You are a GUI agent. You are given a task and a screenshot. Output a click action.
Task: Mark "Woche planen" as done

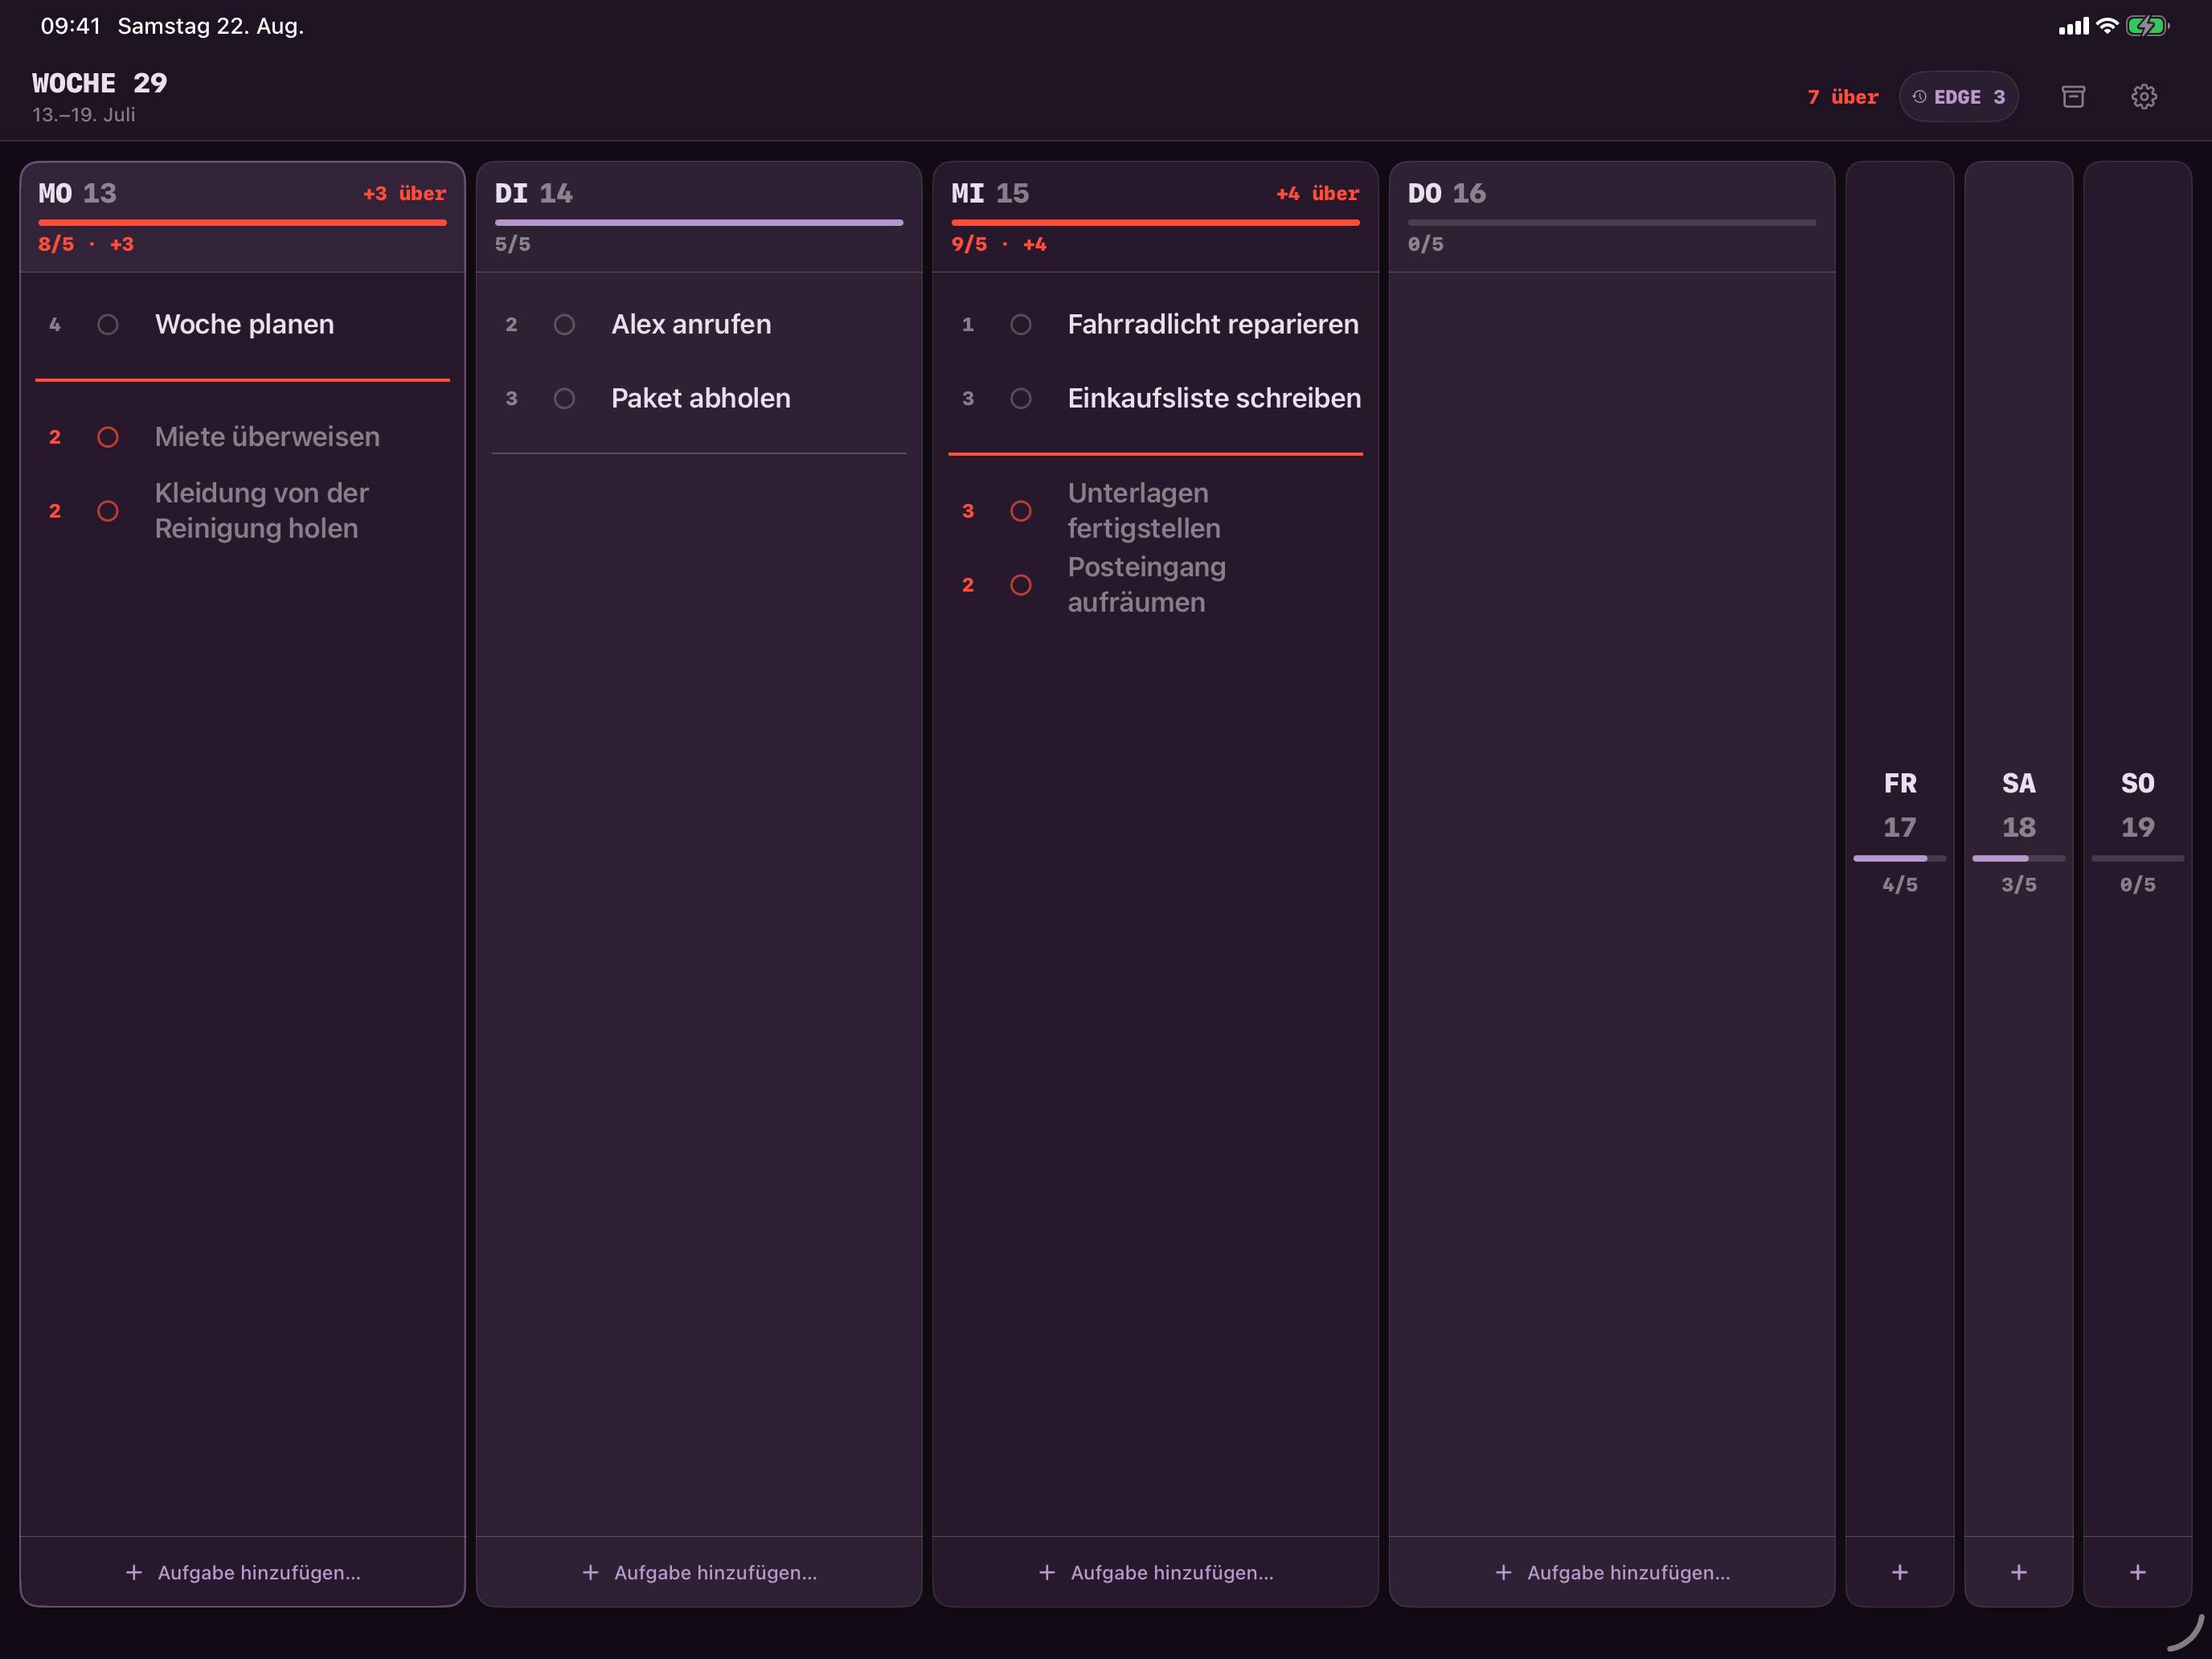pos(108,324)
